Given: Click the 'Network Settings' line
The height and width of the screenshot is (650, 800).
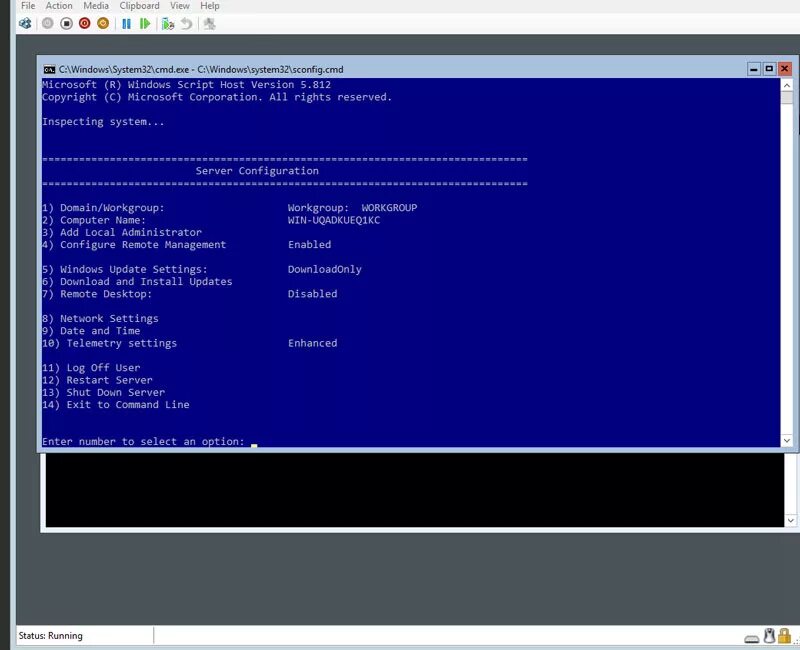Looking at the screenshot, I should point(101,318).
